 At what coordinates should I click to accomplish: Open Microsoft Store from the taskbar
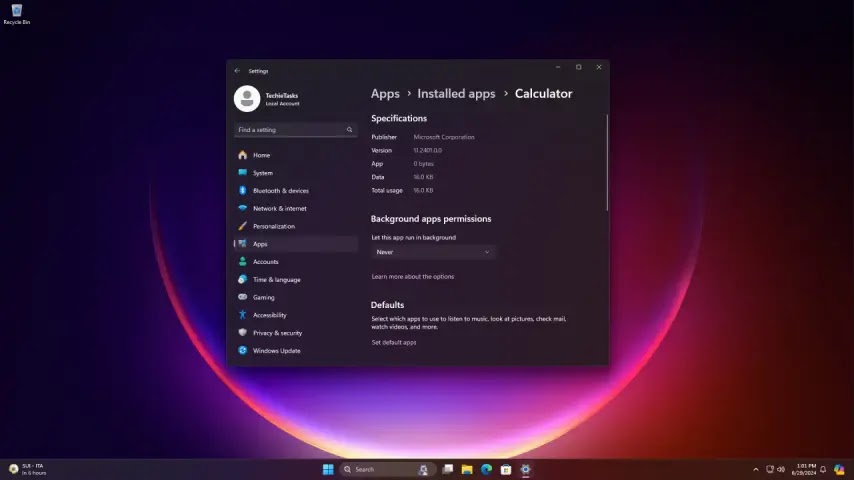[x=506, y=469]
